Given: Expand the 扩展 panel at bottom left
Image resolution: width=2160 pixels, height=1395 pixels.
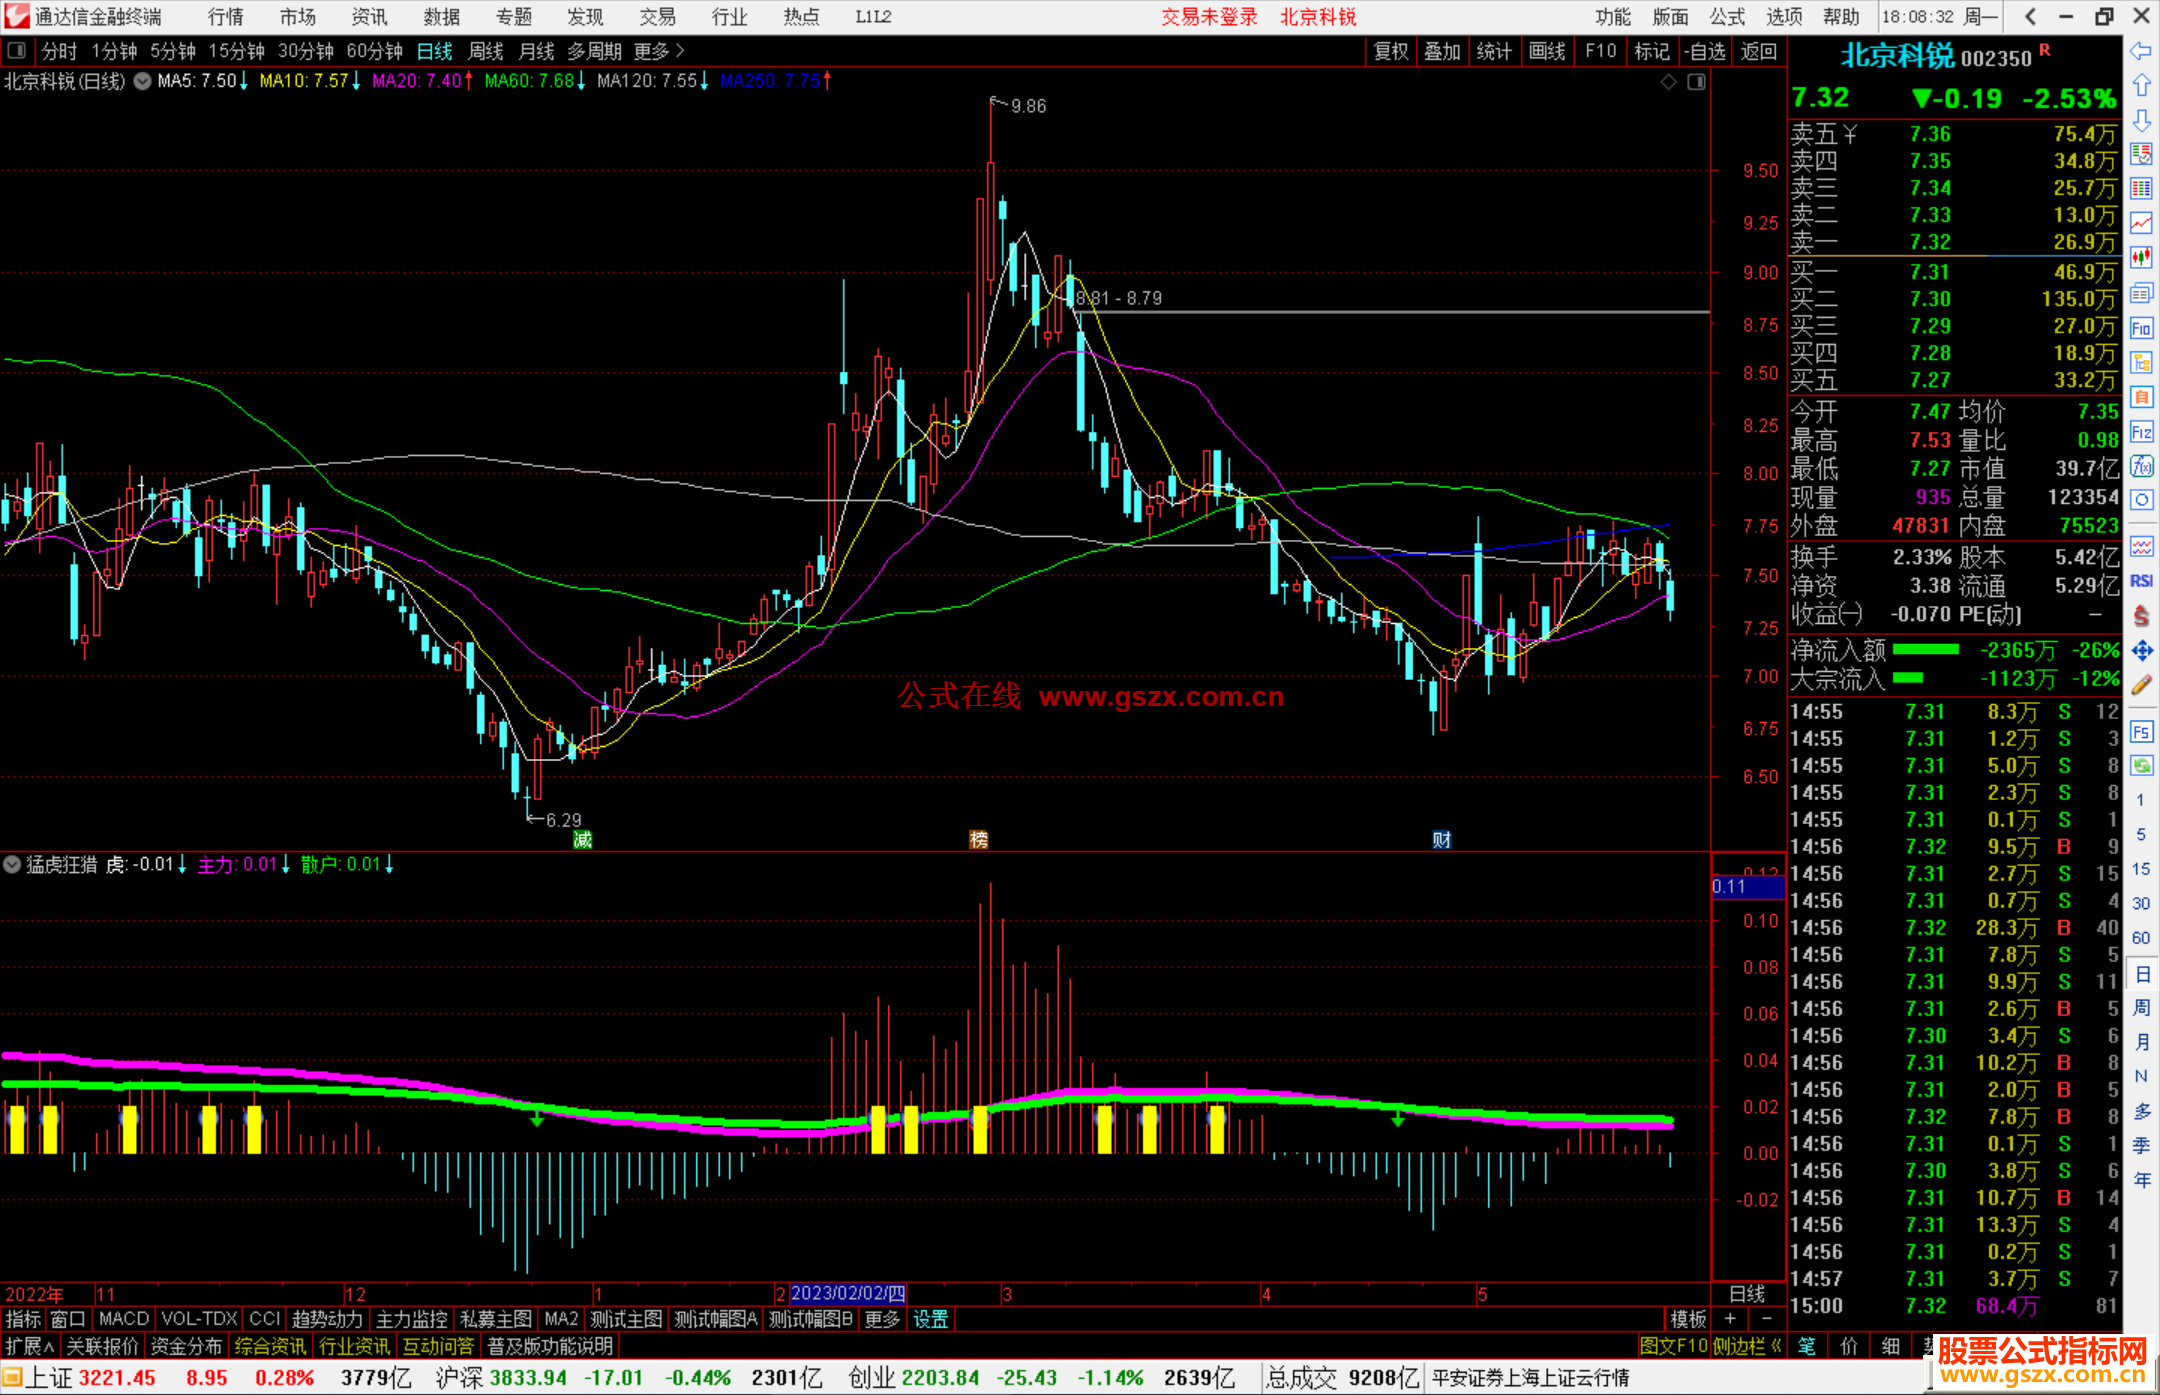Looking at the screenshot, I should (30, 1347).
